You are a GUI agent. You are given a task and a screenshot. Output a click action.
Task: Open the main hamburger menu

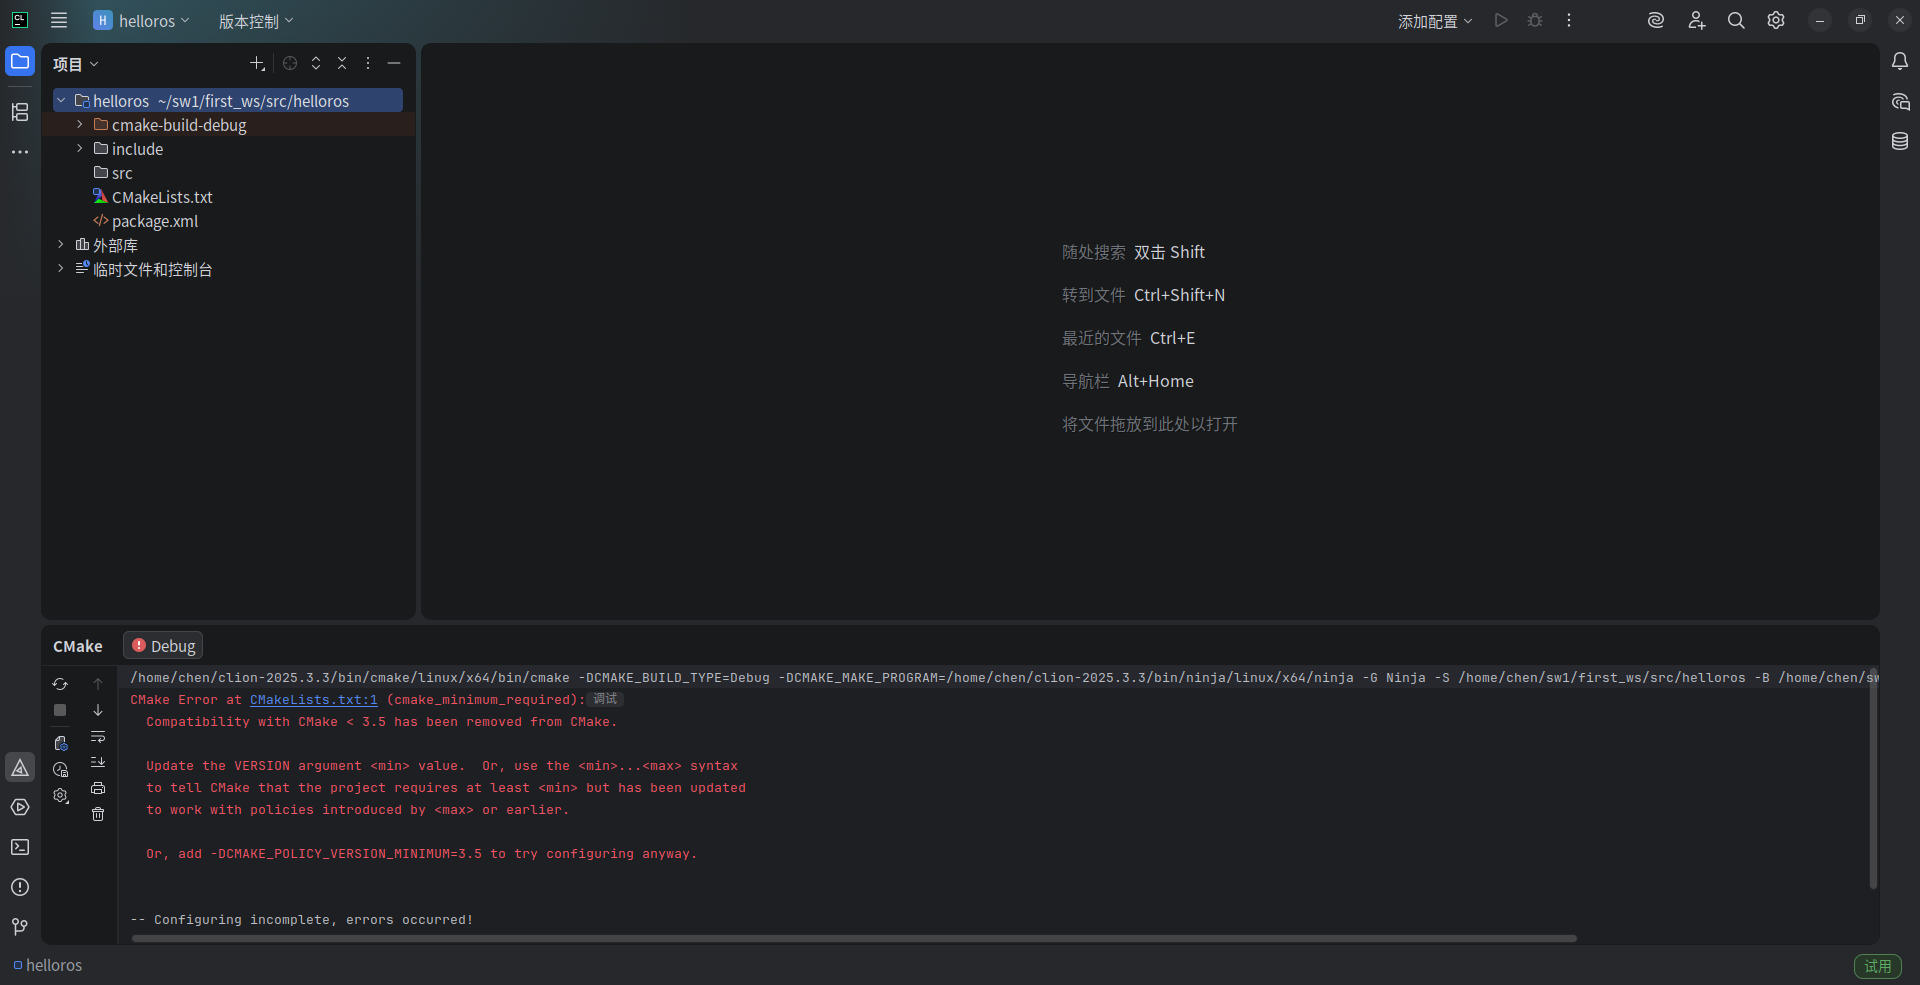pyautogui.click(x=59, y=20)
